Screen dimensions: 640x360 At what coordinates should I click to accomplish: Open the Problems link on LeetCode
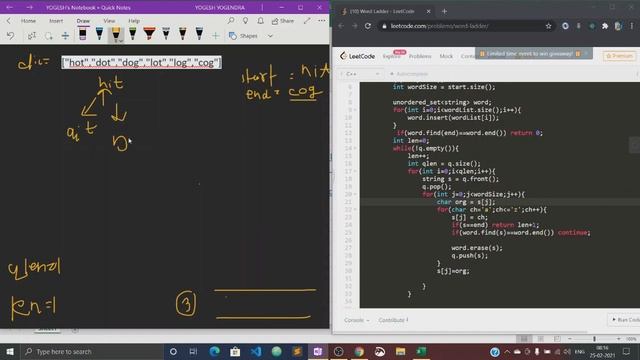420,56
